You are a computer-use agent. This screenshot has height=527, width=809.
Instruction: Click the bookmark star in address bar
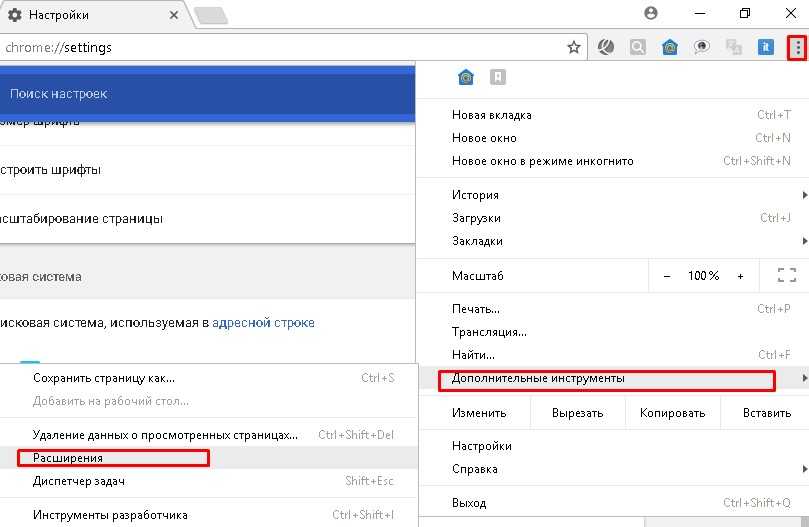[574, 47]
